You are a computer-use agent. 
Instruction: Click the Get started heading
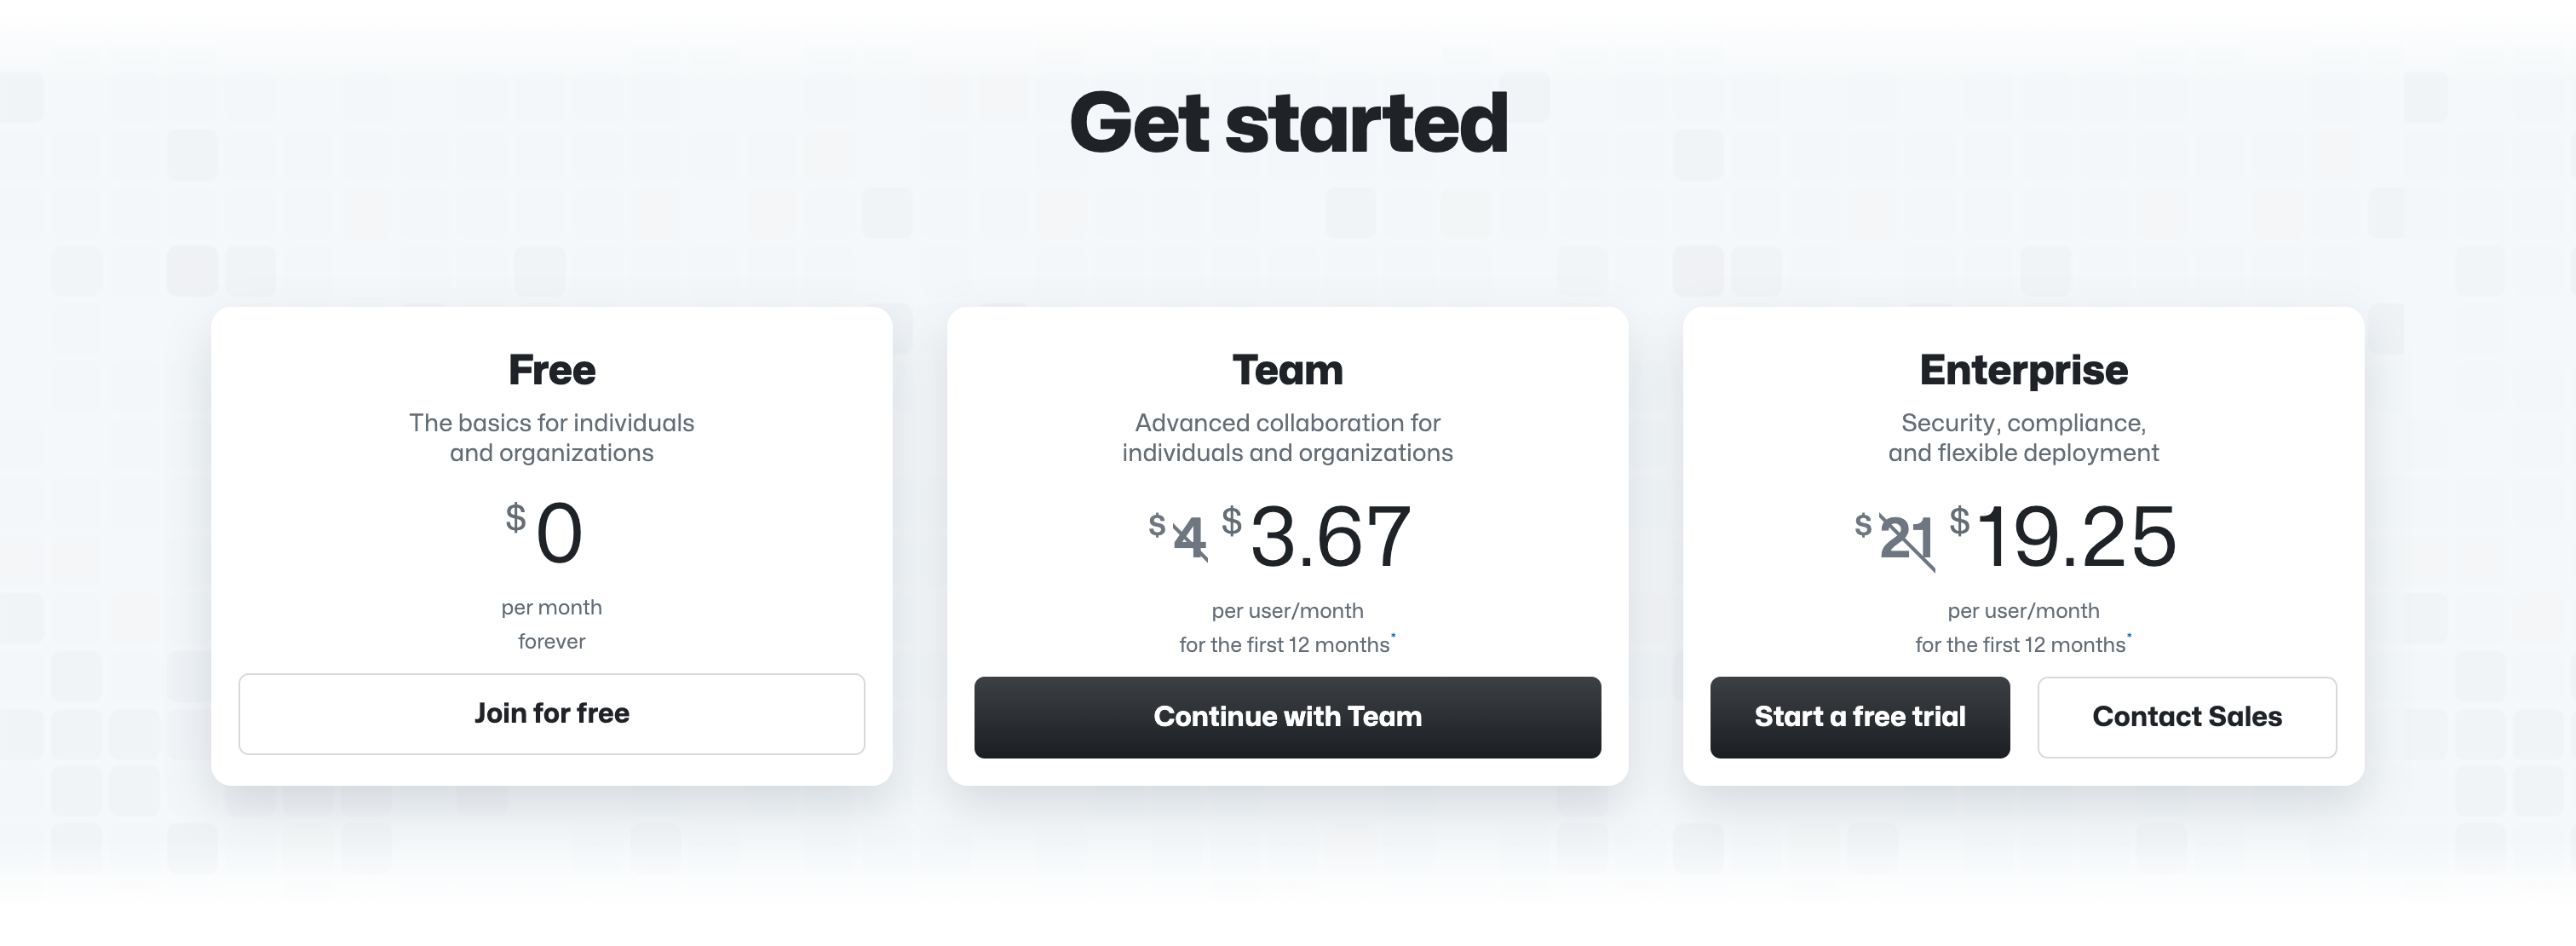pos(1288,123)
